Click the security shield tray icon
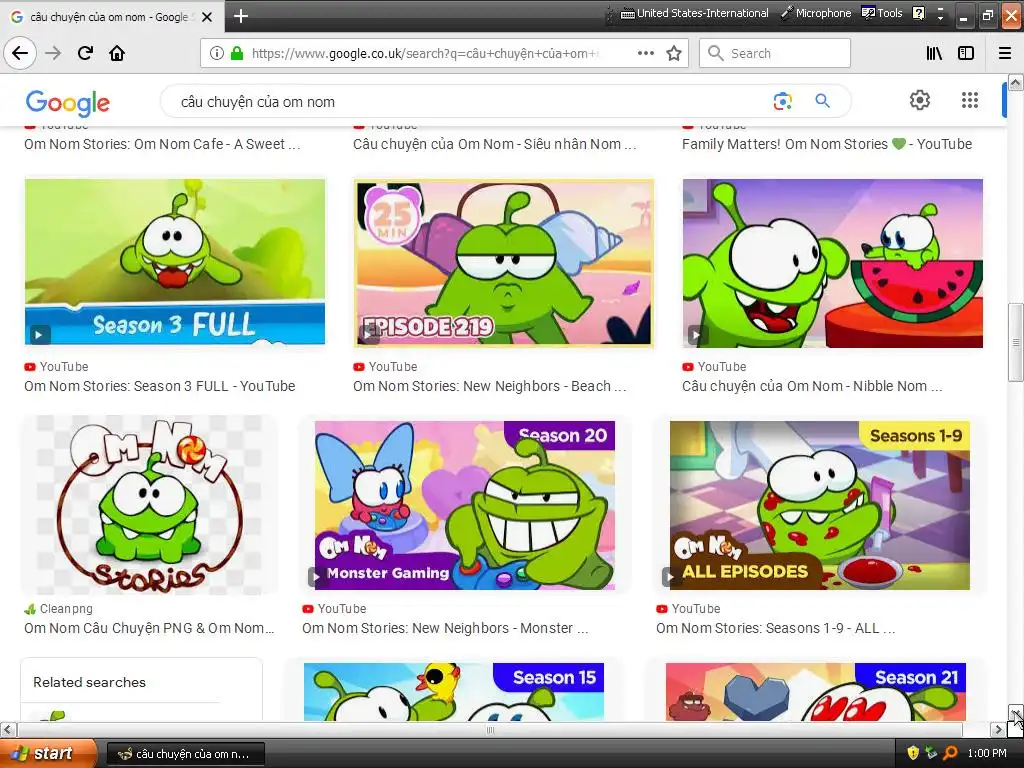The height and width of the screenshot is (768, 1024). pyautogui.click(x=913, y=753)
